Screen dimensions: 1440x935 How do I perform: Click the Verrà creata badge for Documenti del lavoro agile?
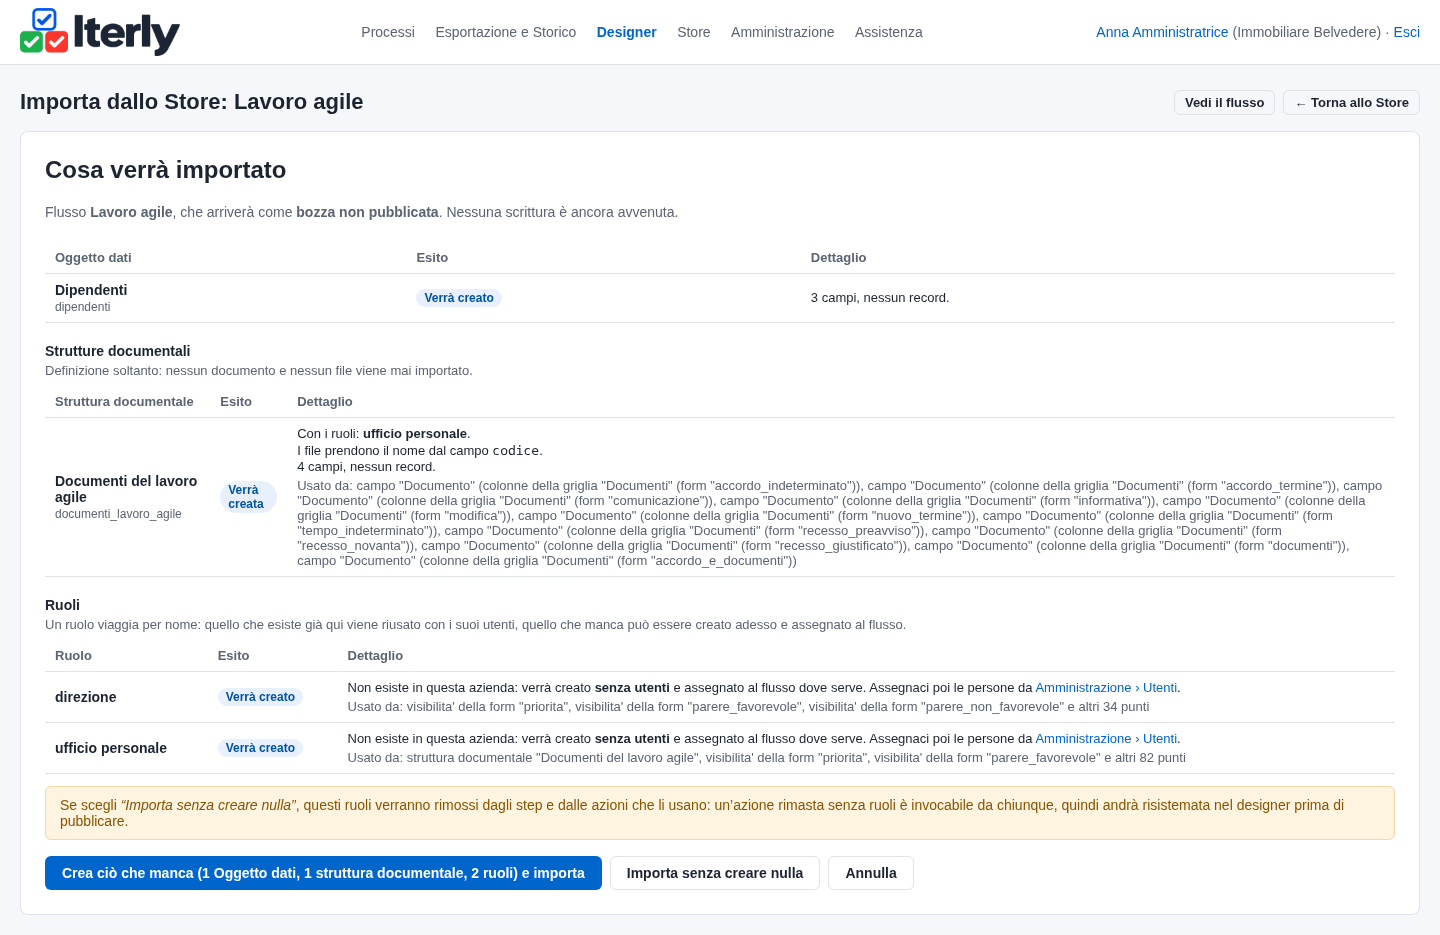tap(248, 497)
